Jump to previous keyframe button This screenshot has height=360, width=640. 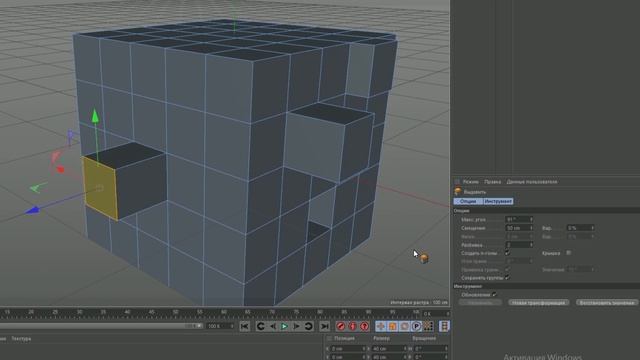click(x=260, y=326)
